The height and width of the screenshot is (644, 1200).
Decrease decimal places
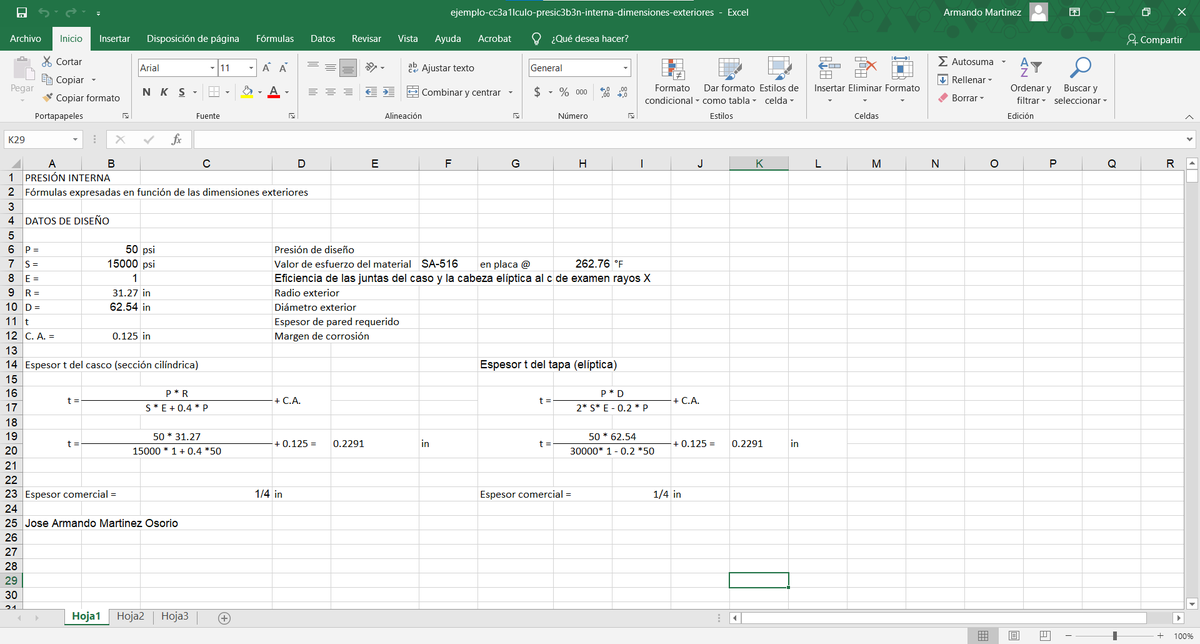(x=623, y=92)
